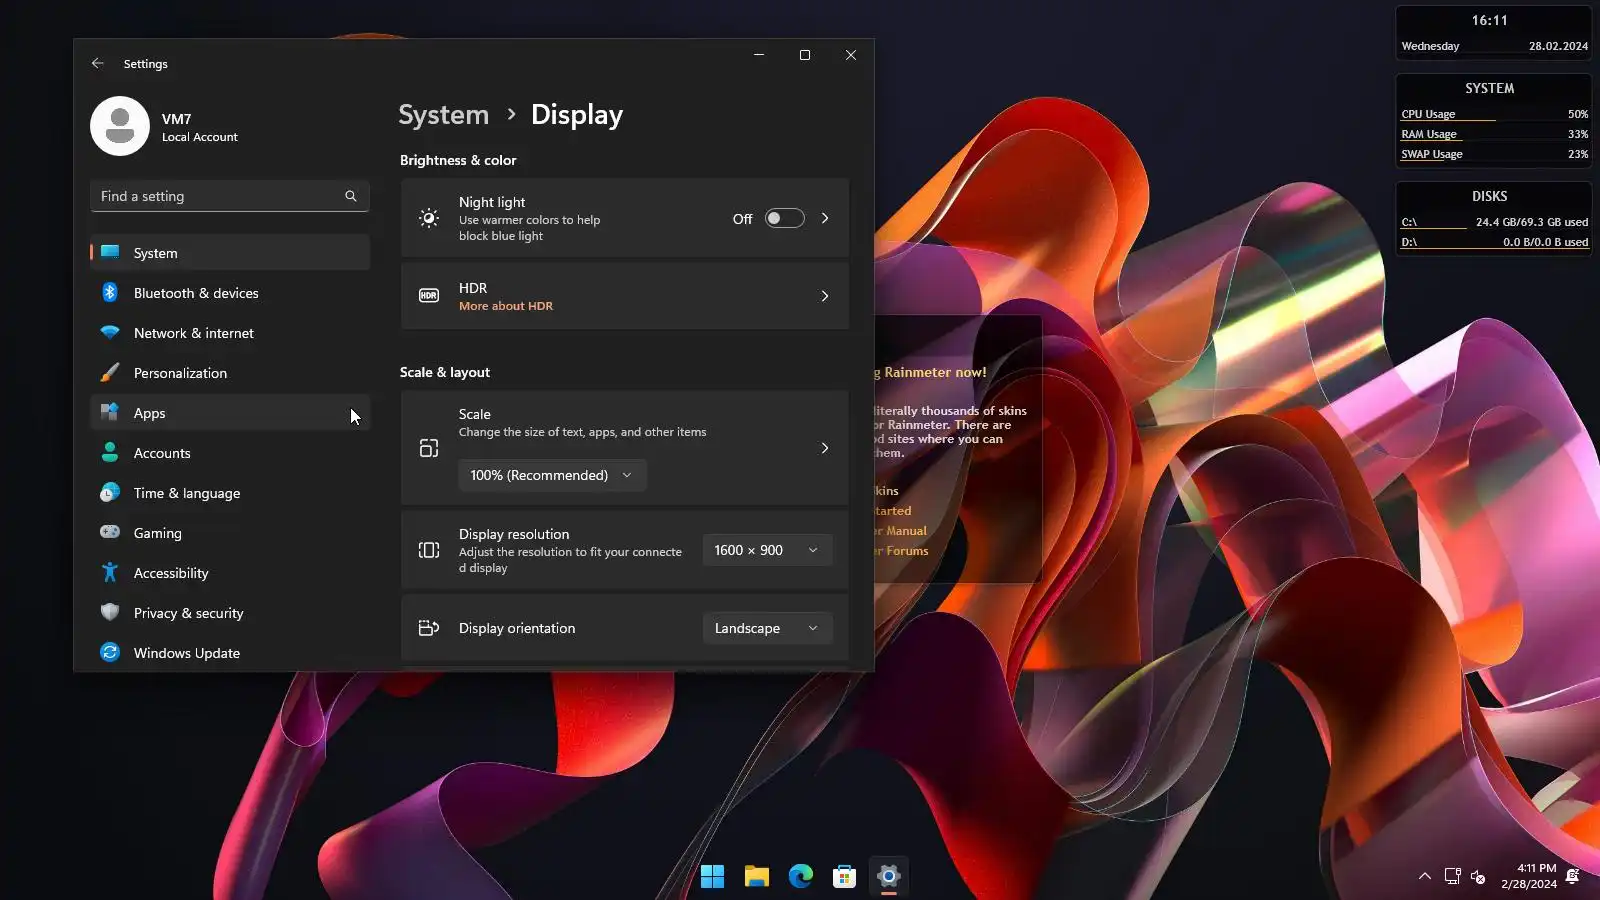Expand Night light settings chevron

tap(825, 218)
